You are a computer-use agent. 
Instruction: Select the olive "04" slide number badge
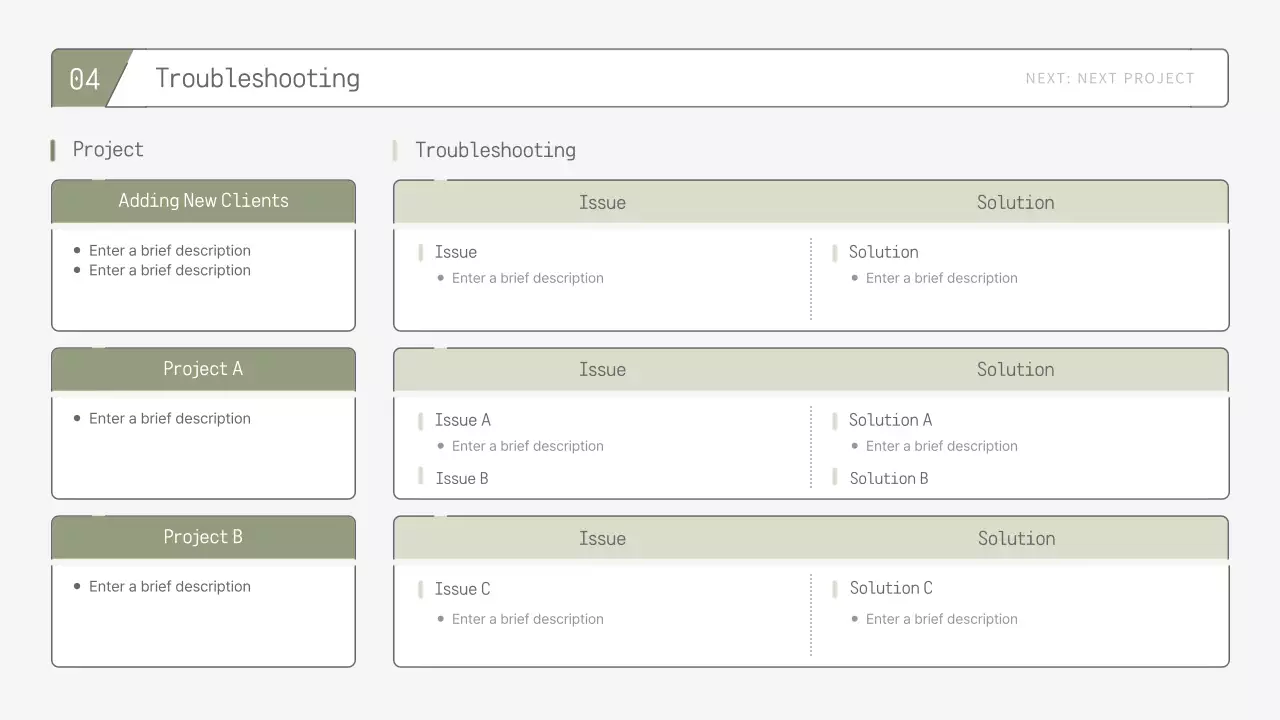(86, 78)
